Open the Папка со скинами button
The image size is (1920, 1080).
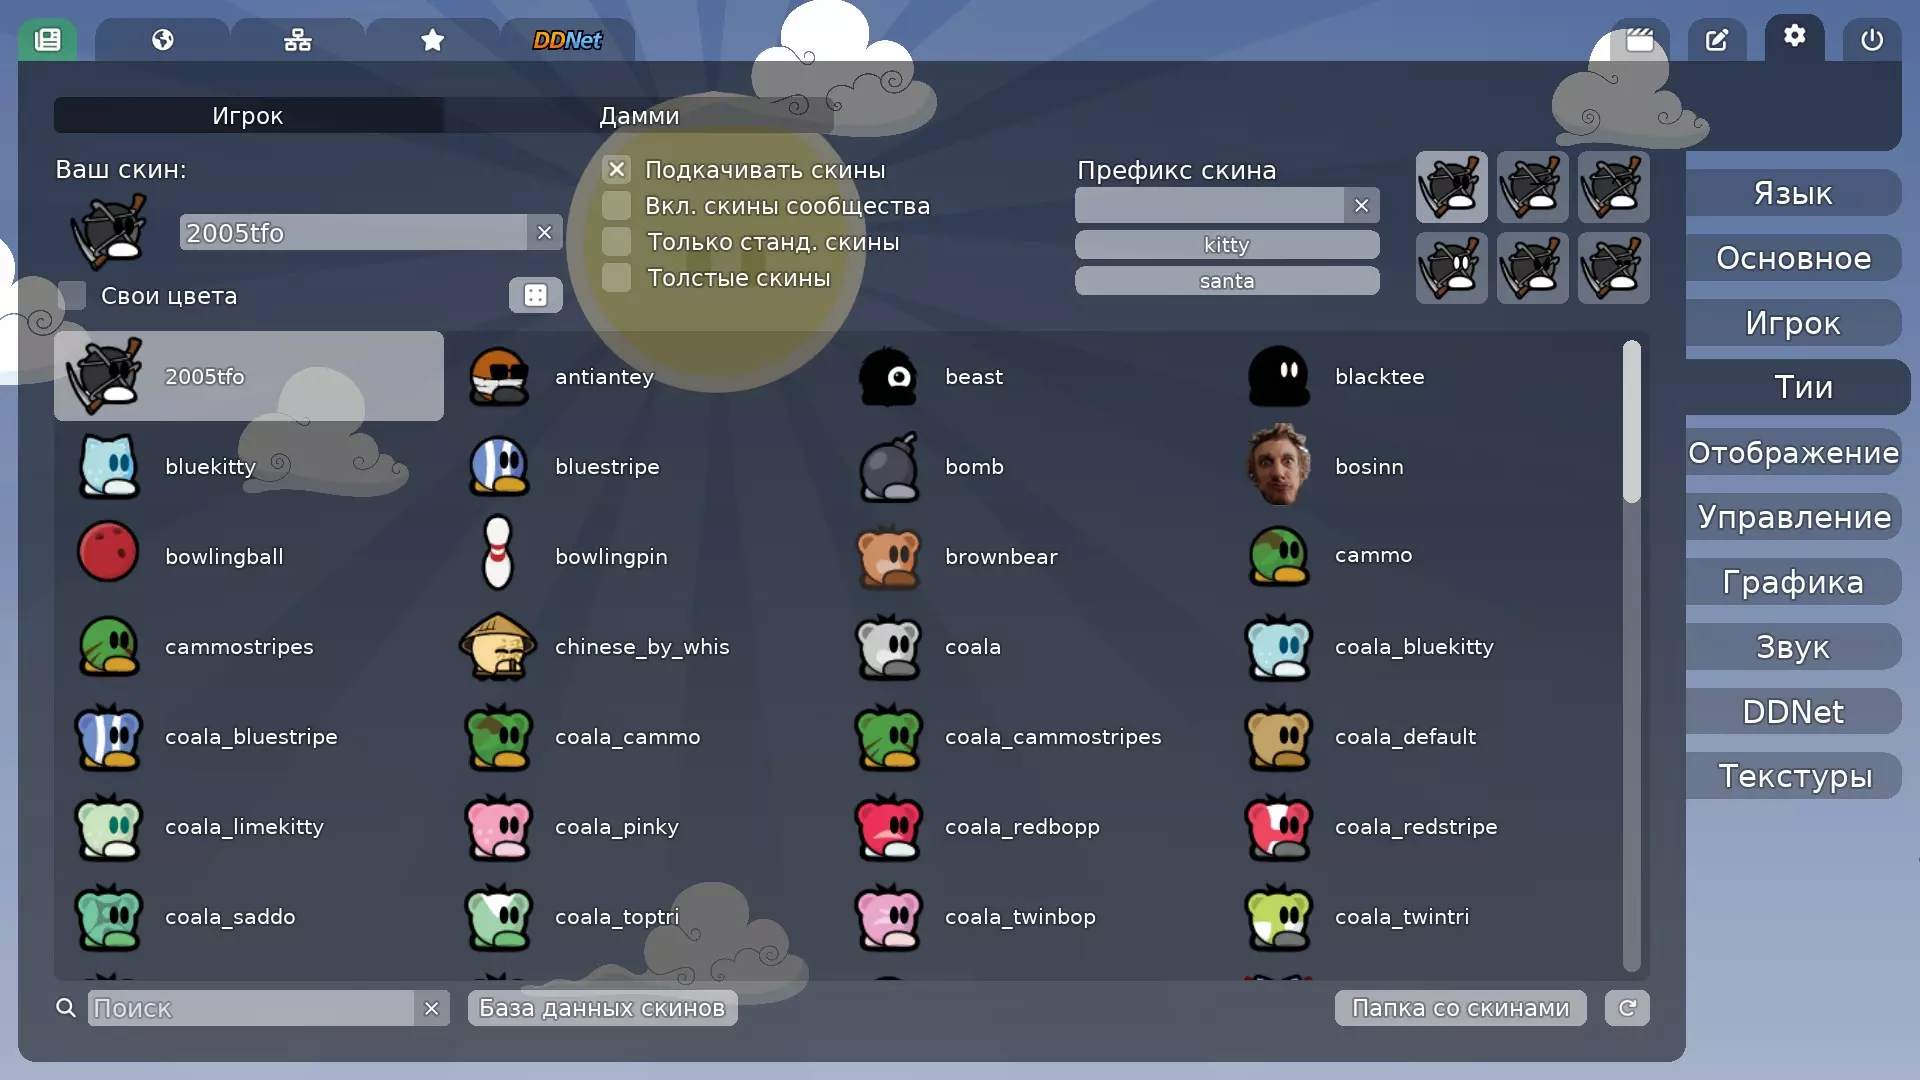(x=1460, y=1008)
